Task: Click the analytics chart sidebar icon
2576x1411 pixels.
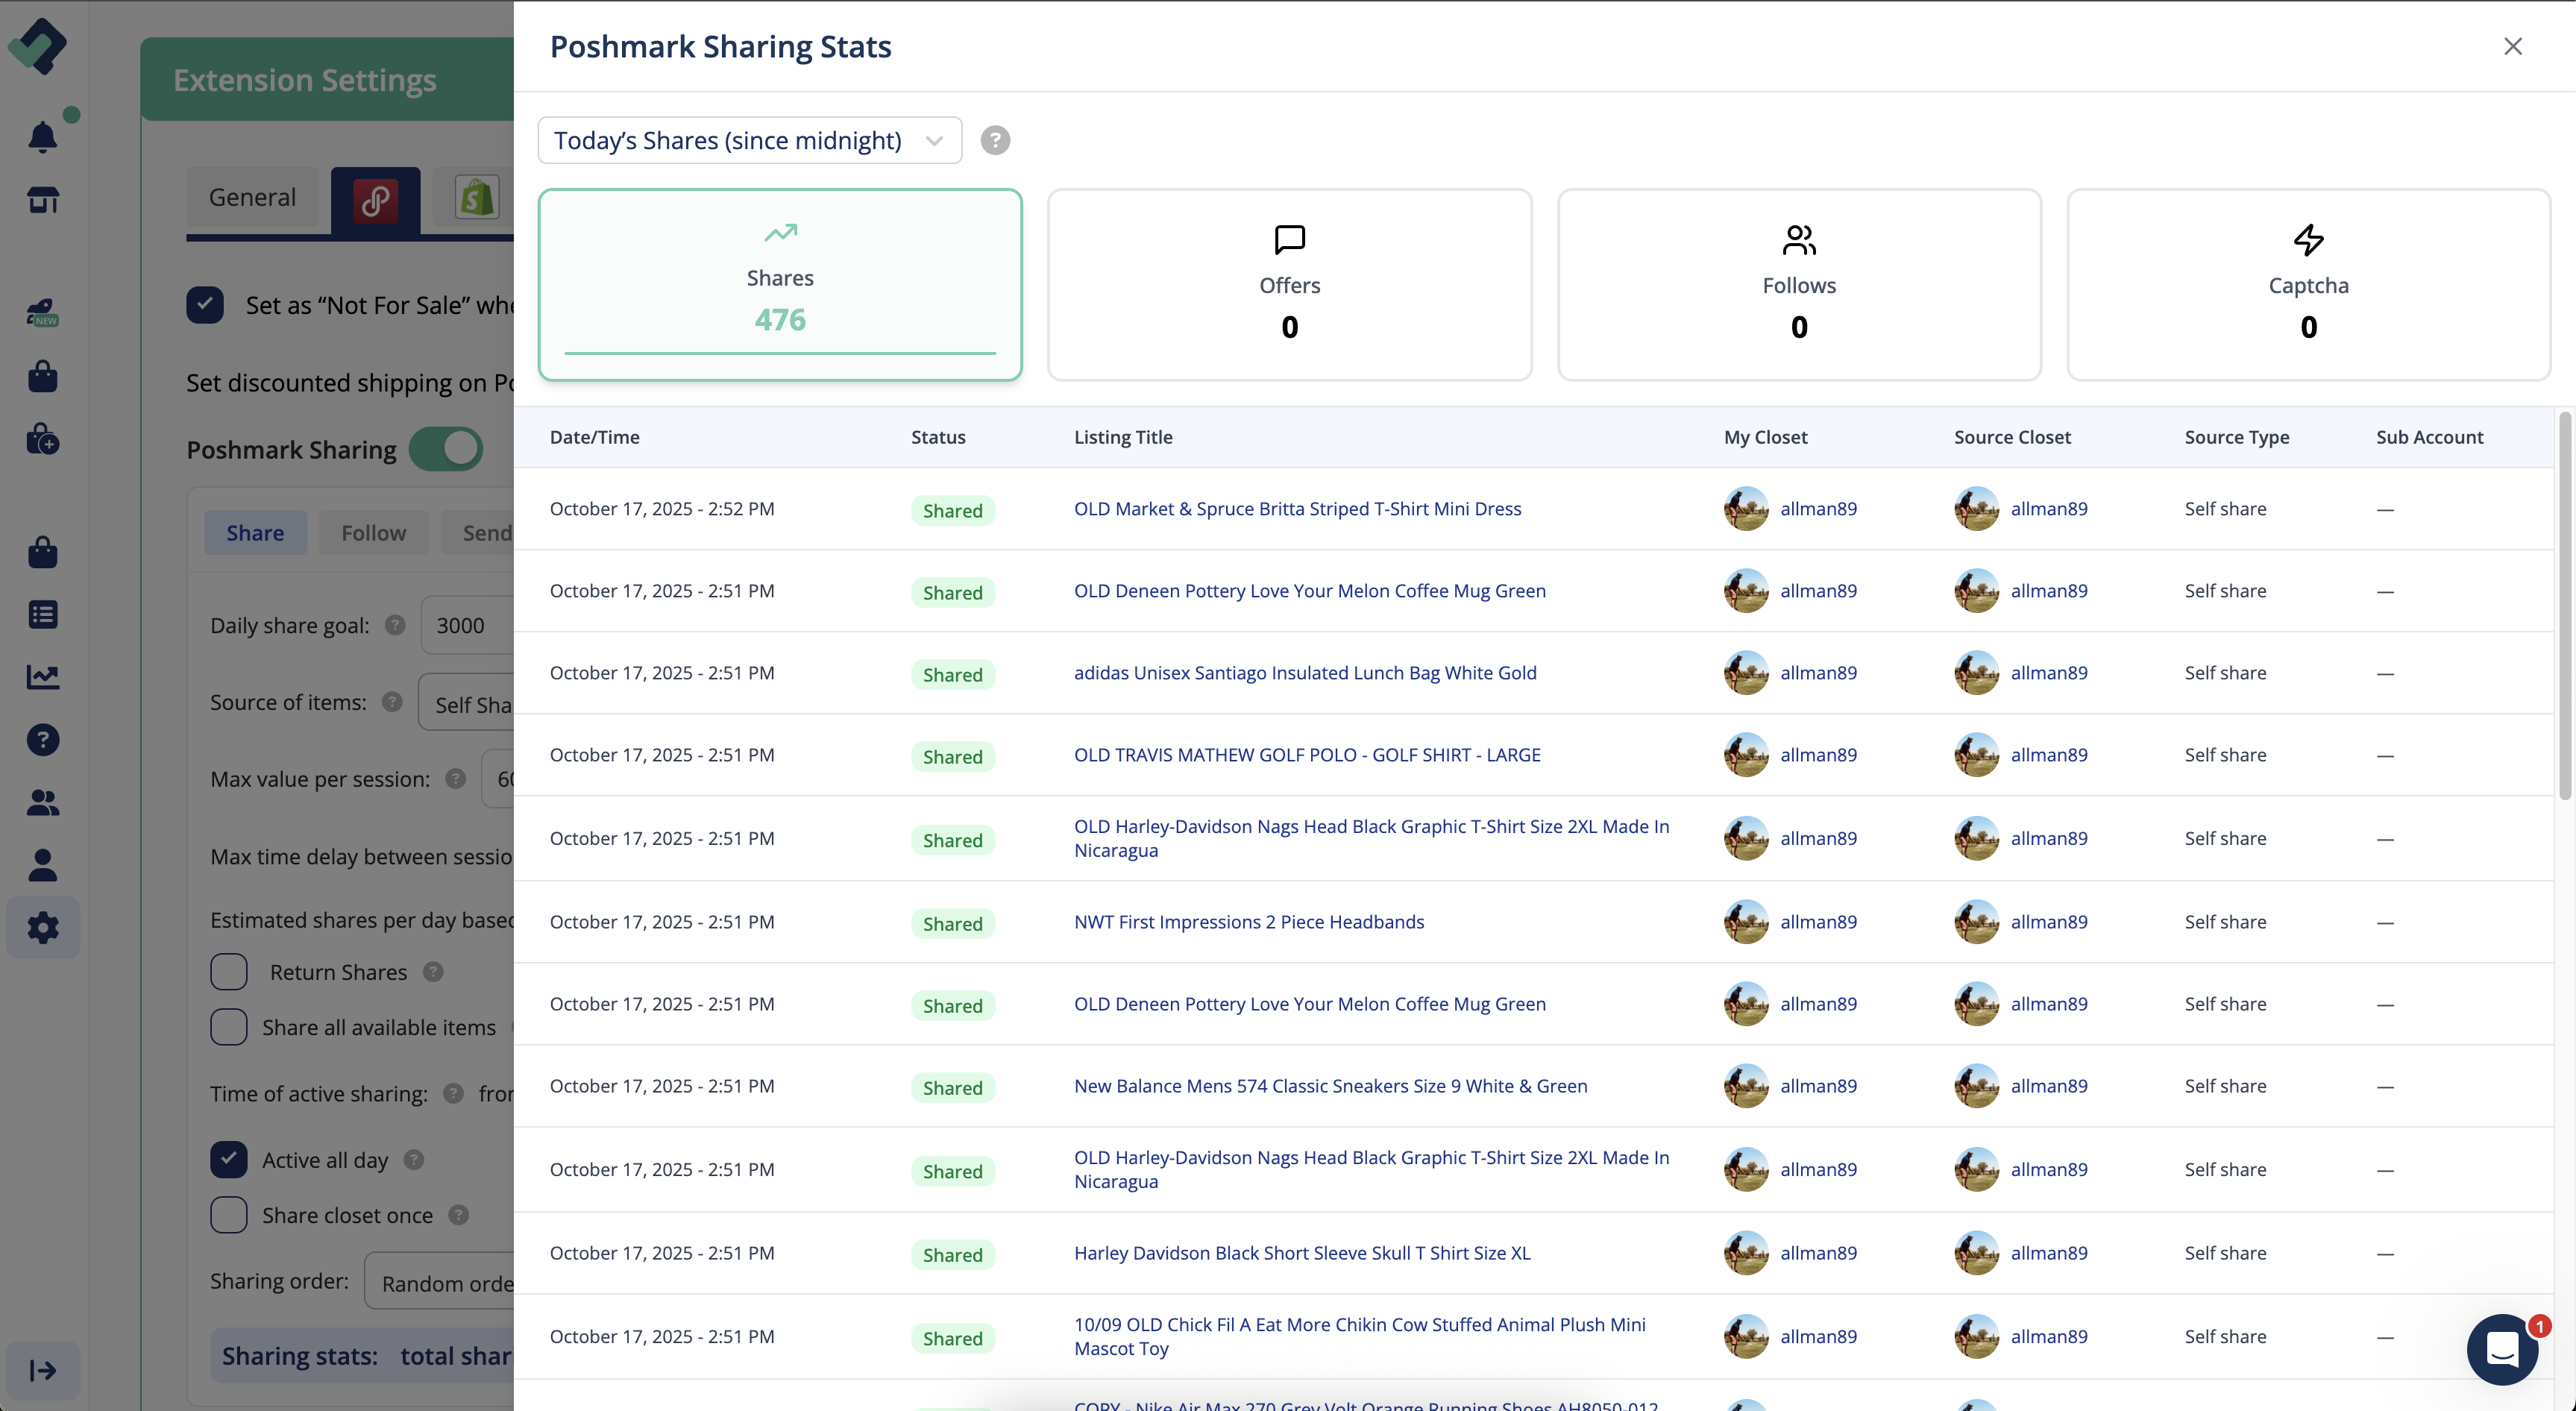Action: (x=42, y=677)
